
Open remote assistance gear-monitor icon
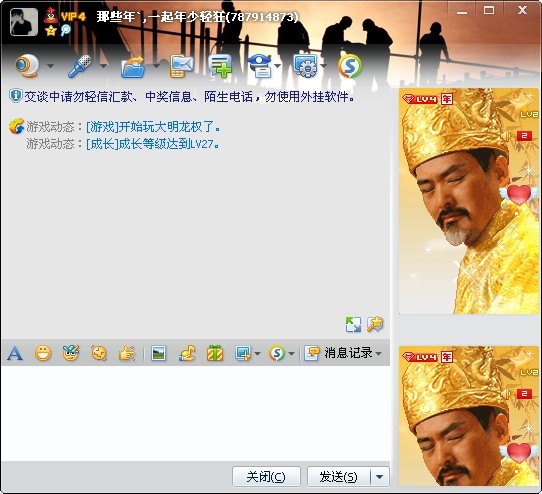[306, 66]
